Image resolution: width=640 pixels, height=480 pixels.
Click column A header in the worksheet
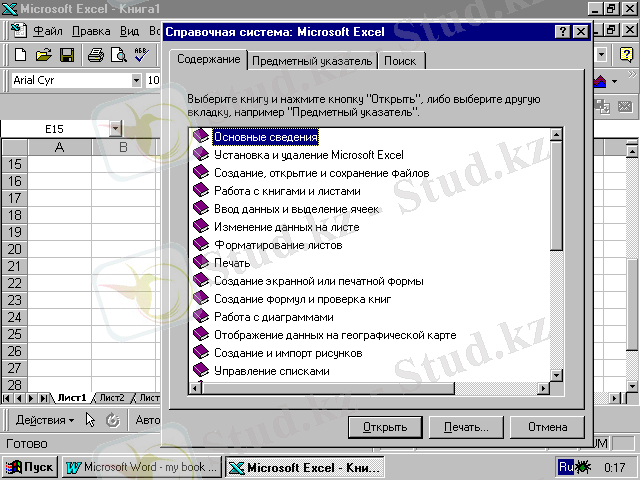pyautogui.click(x=60, y=147)
